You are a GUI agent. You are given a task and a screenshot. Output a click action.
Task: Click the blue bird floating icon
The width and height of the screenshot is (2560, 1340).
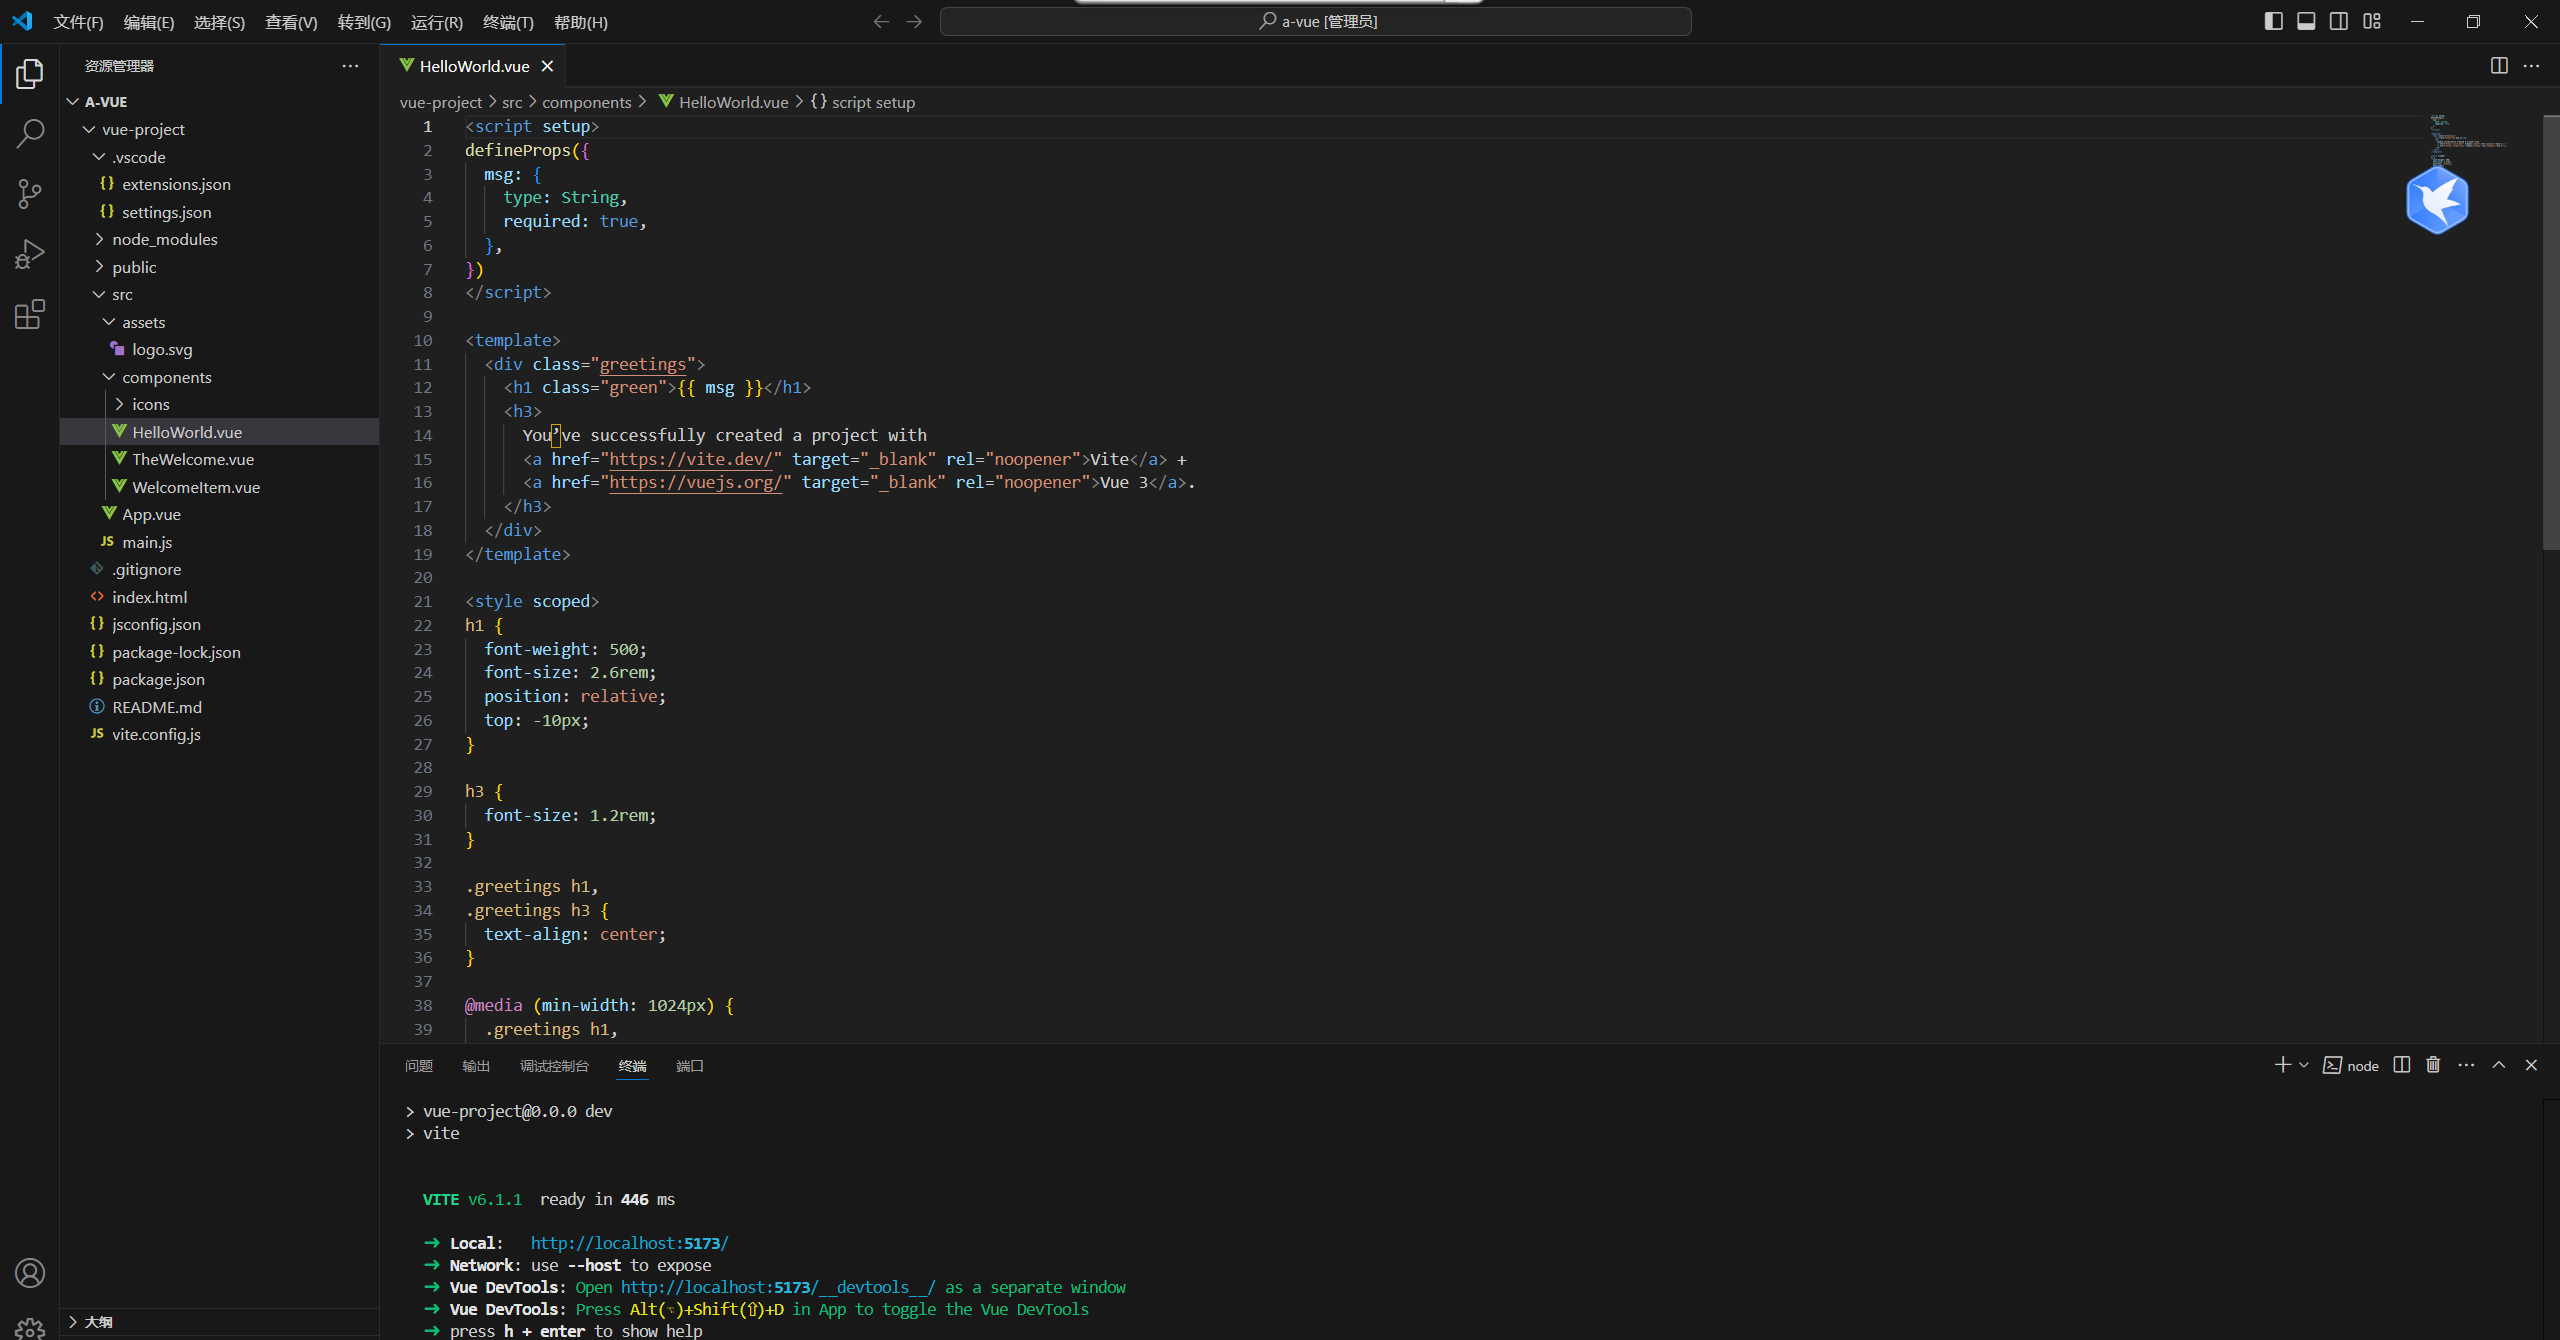coord(2437,200)
